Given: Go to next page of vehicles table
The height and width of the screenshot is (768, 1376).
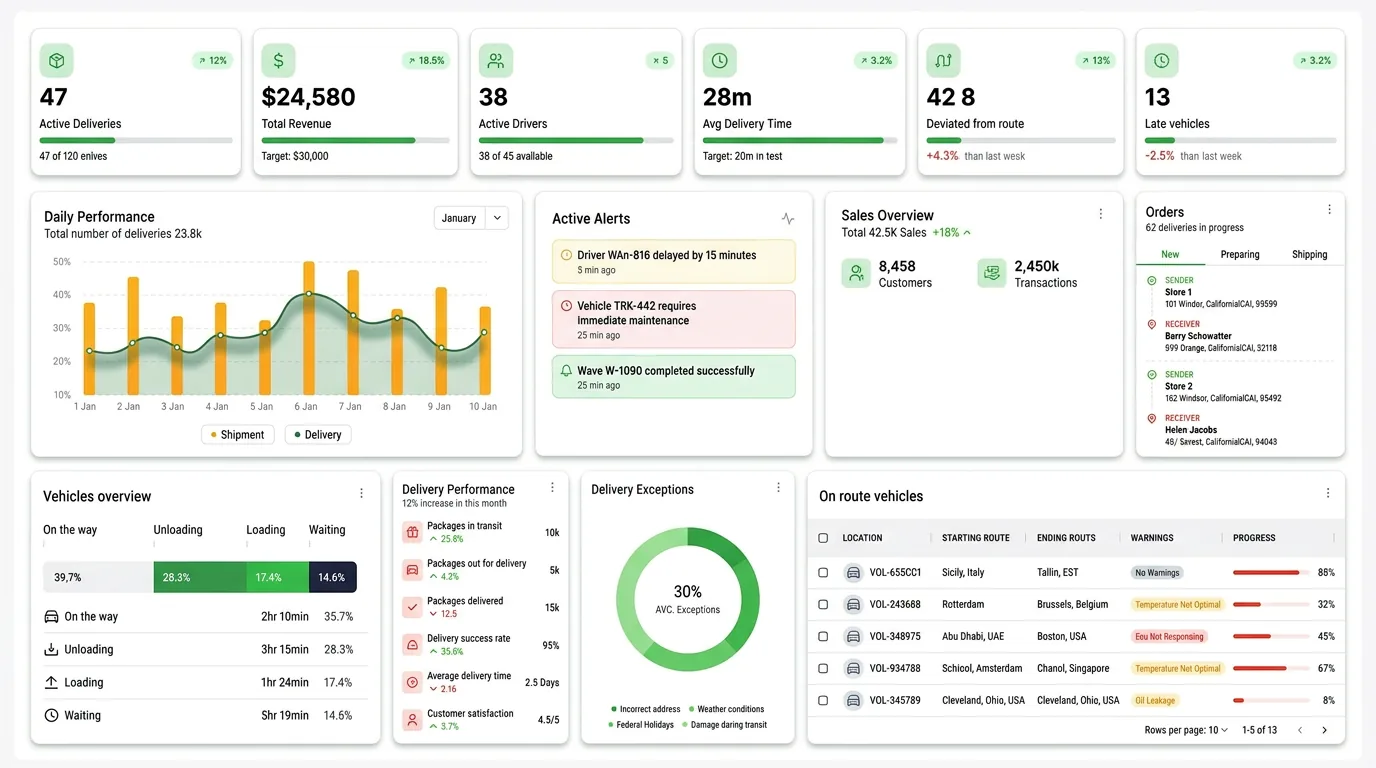Looking at the screenshot, I should (1325, 731).
